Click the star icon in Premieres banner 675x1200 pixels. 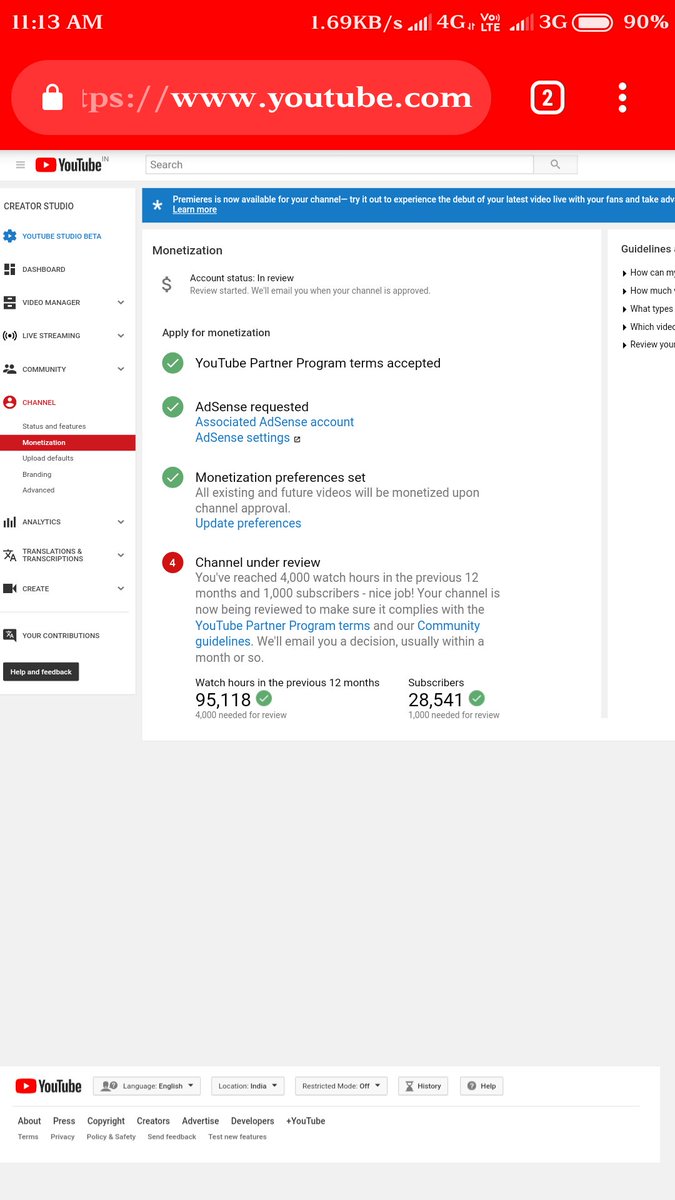157,205
